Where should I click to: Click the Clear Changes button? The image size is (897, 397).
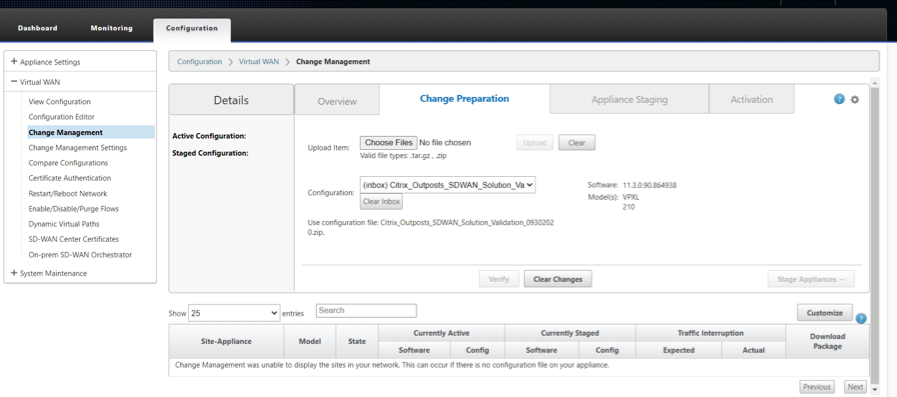[558, 279]
